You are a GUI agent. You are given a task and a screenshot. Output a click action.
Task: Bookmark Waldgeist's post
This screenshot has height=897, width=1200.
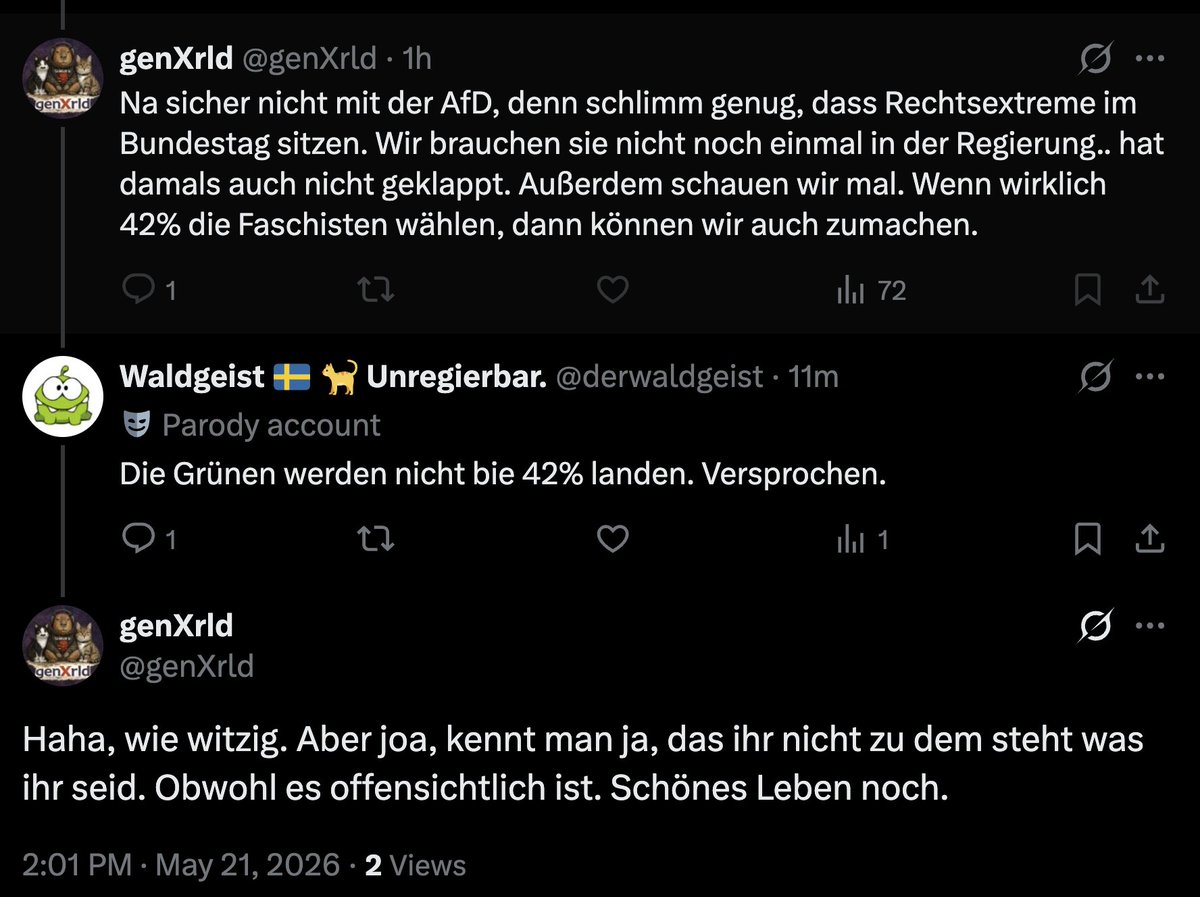point(1087,540)
